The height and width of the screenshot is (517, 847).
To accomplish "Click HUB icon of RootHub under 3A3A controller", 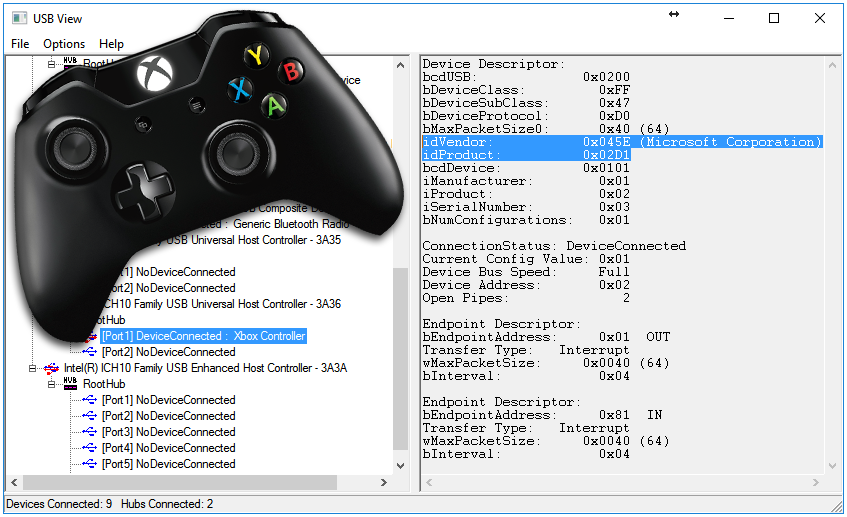I will (70, 384).
